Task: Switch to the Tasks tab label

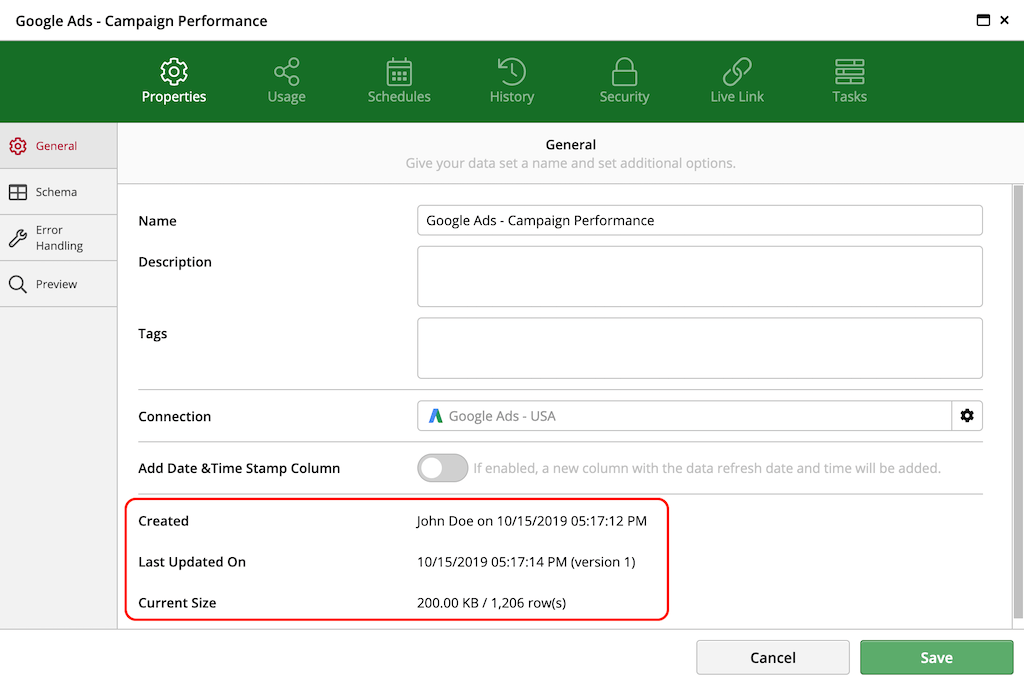Action: (850, 97)
